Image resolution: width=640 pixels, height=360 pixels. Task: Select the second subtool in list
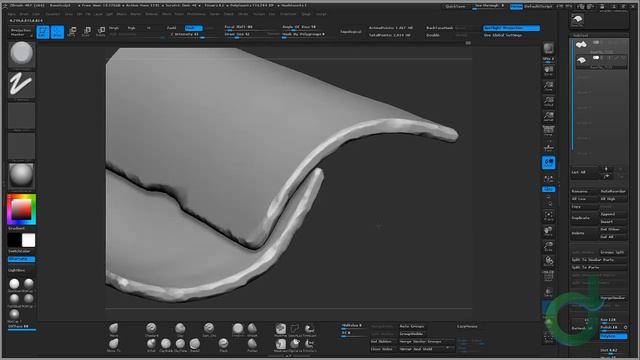pyautogui.click(x=601, y=62)
